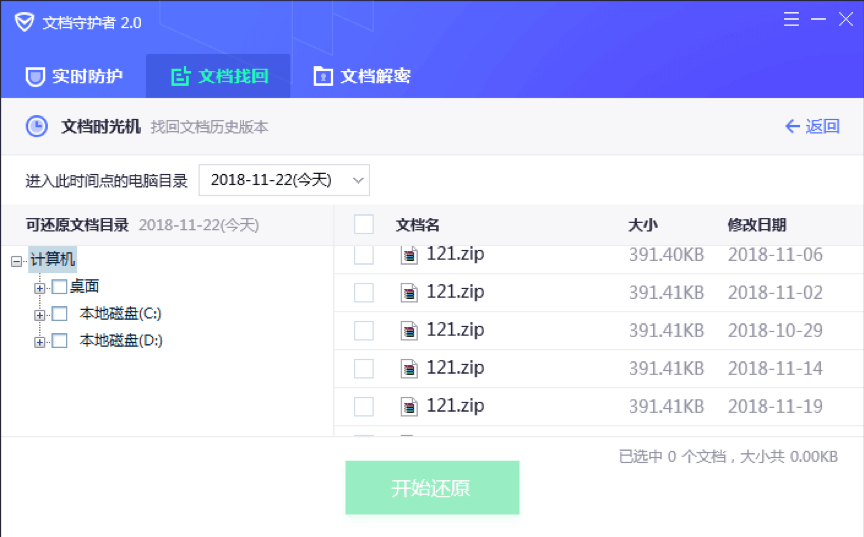Image resolution: width=864 pixels, height=537 pixels.
Task: Click the 文档时光机 clock icon
Action: pos(36,127)
